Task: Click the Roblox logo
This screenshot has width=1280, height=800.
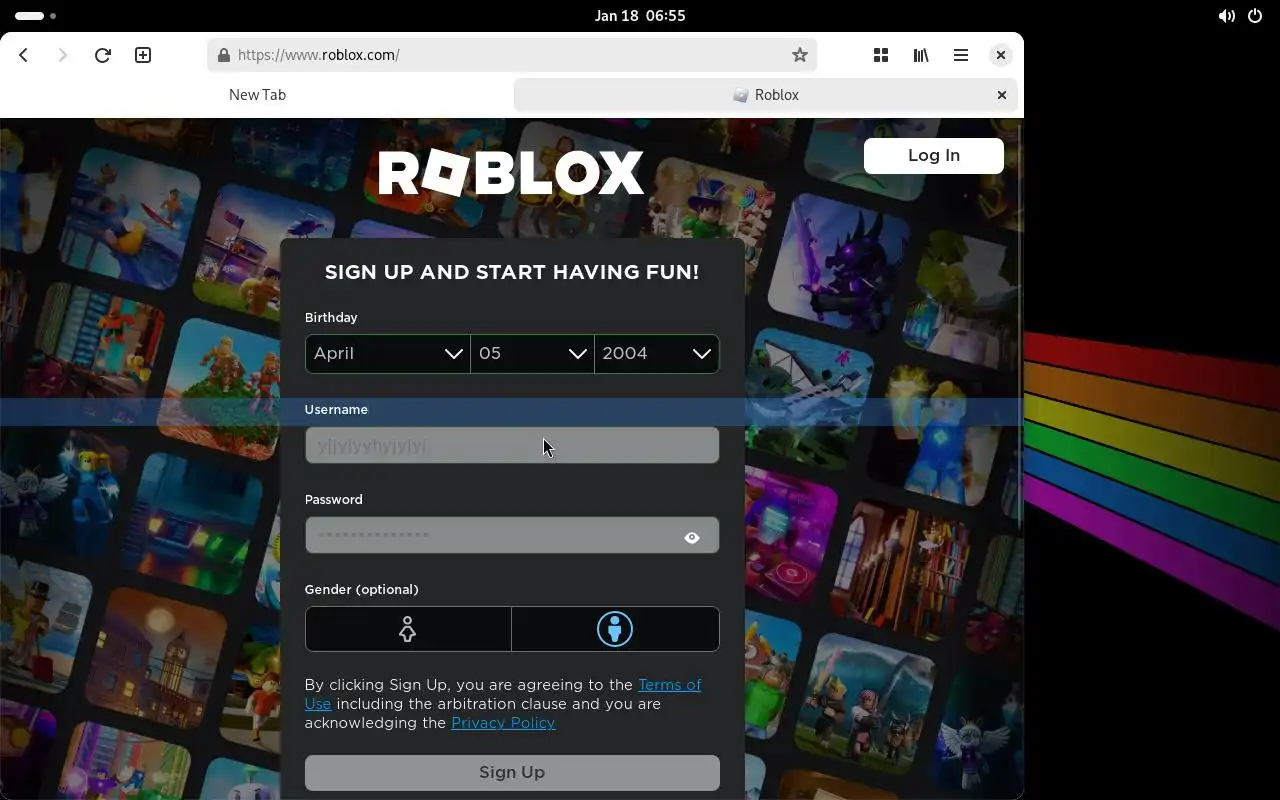Action: (x=511, y=173)
